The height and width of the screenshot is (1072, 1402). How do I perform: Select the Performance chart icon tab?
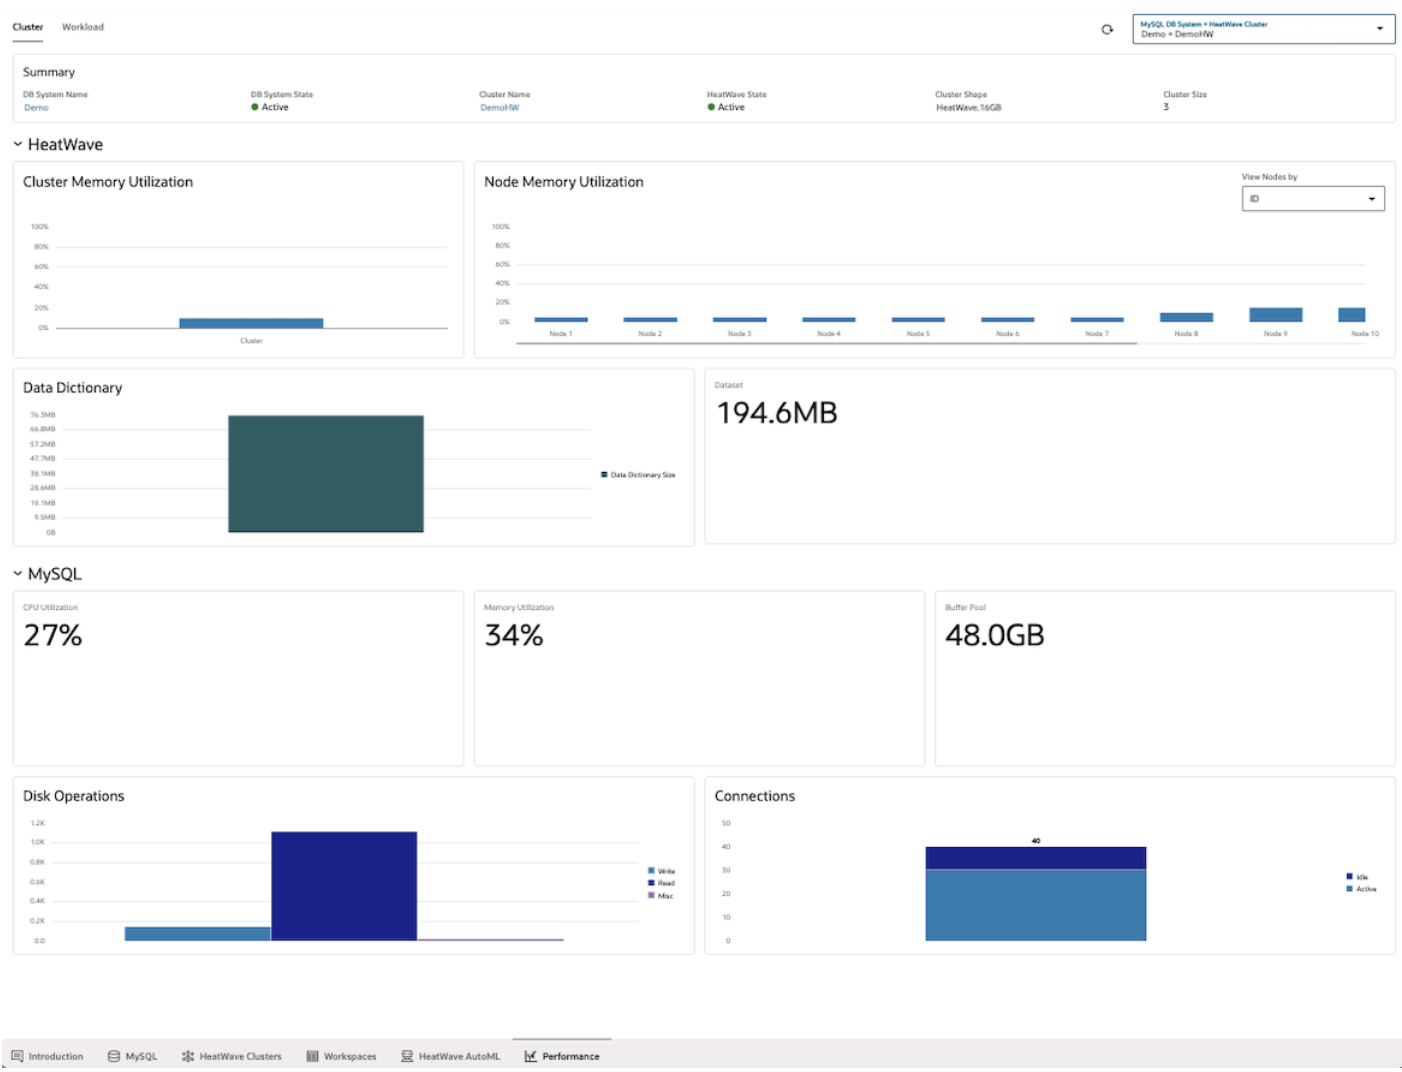click(x=531, y=1056)
